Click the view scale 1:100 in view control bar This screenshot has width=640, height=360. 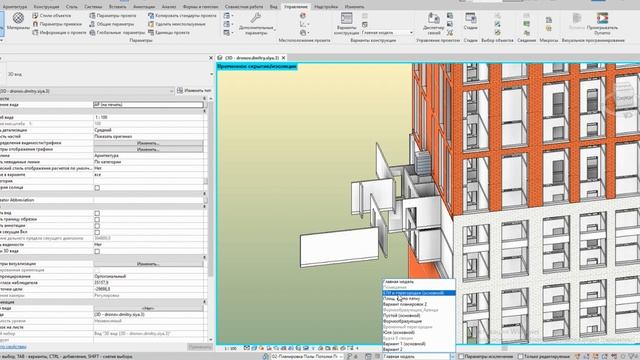(x=231, y=348)
